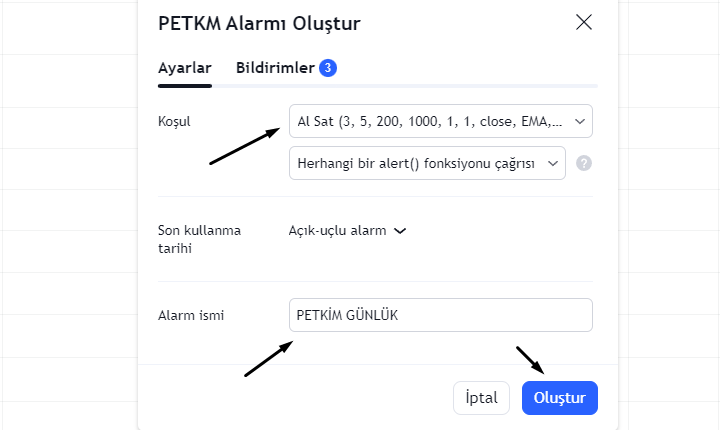The height and width of the screenshot is (430, 720).
Task: Click the Oluştur button
Action: 560,398
